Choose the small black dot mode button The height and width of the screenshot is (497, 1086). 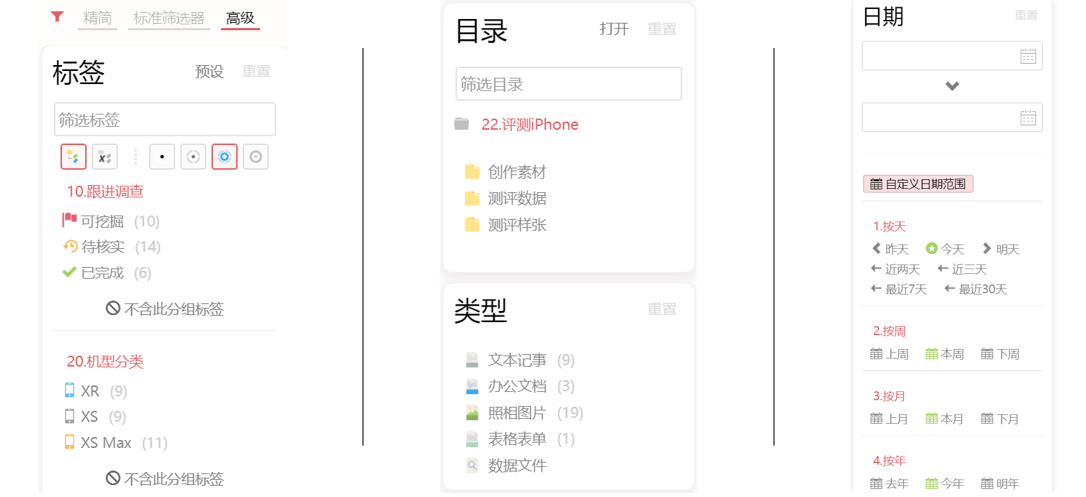coord(162,157)
